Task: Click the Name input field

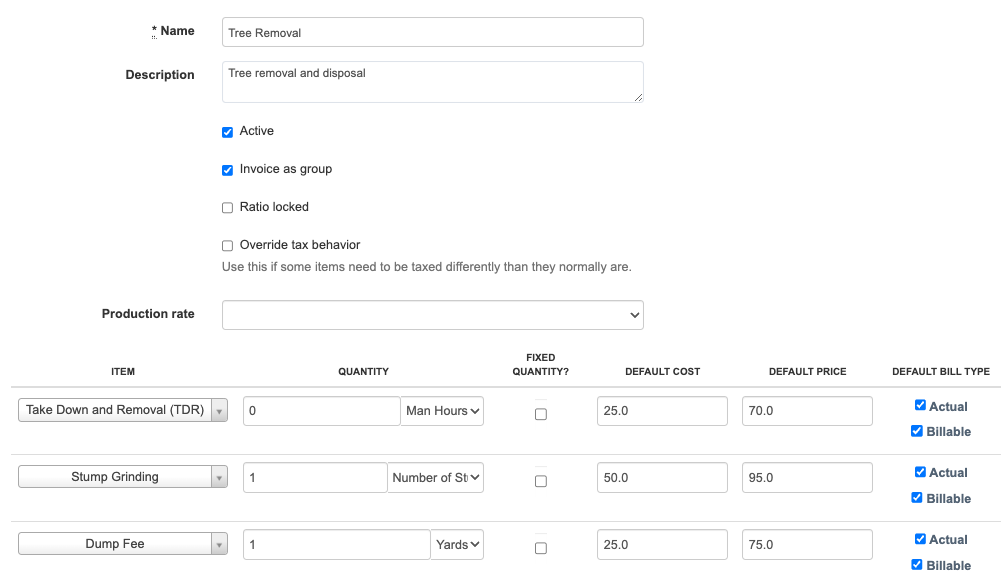Action: click(432, 32)
